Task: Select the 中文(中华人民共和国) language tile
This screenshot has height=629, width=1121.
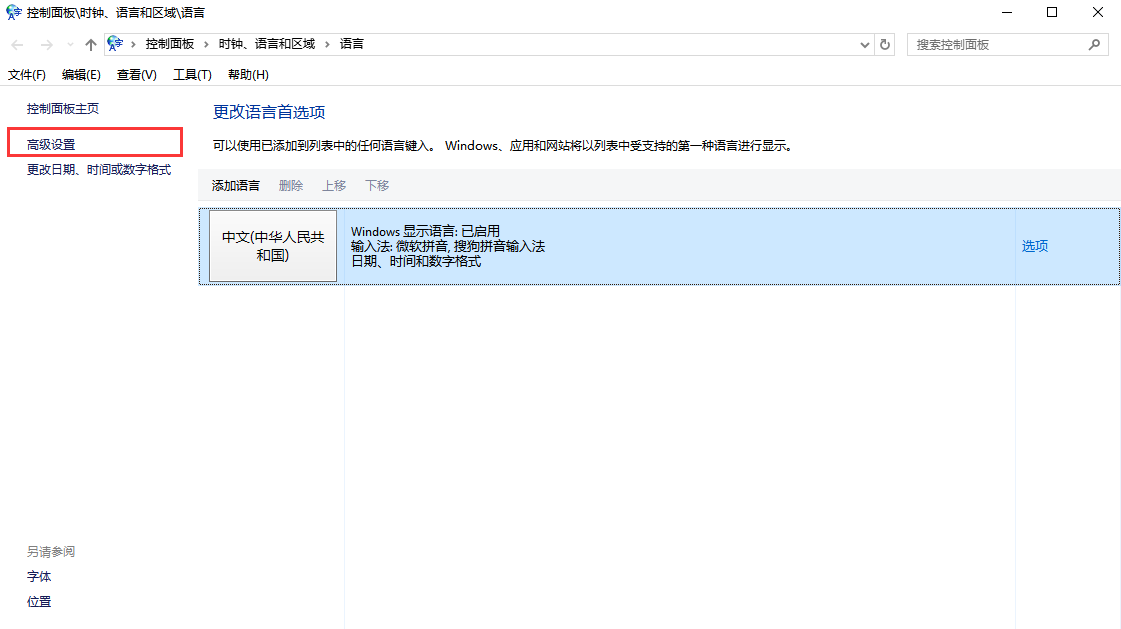Action: 273,246
